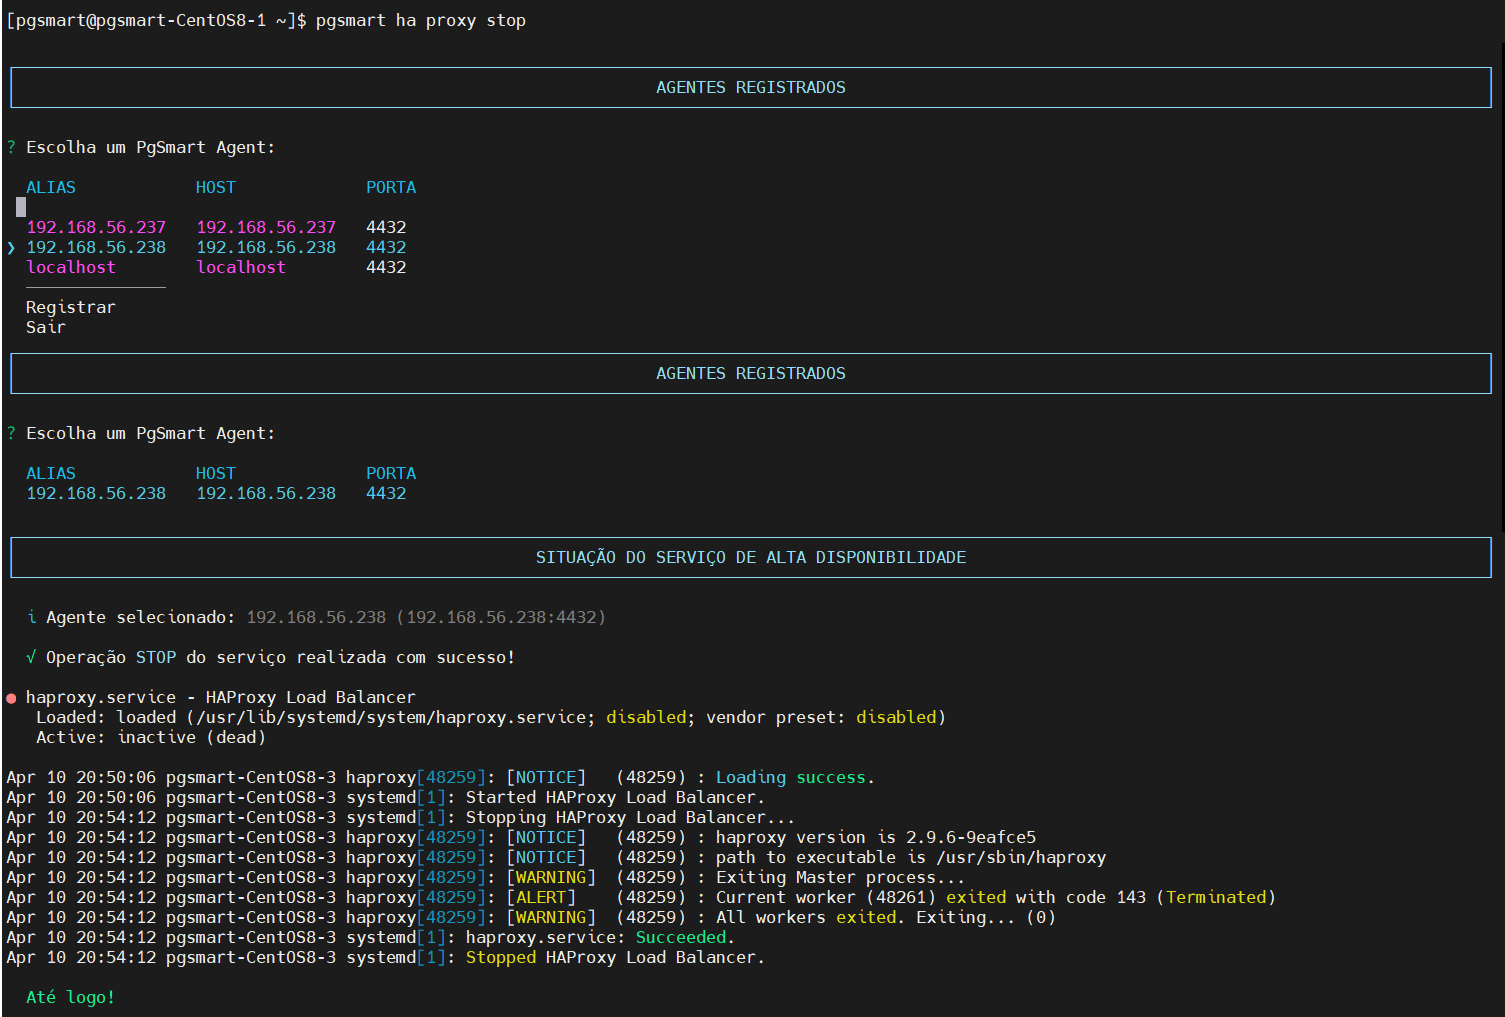Click the text cursor block under ALIAS
Image resolution: width=1505 pixels, height=1017 pixels.
[x=21, y=207]
